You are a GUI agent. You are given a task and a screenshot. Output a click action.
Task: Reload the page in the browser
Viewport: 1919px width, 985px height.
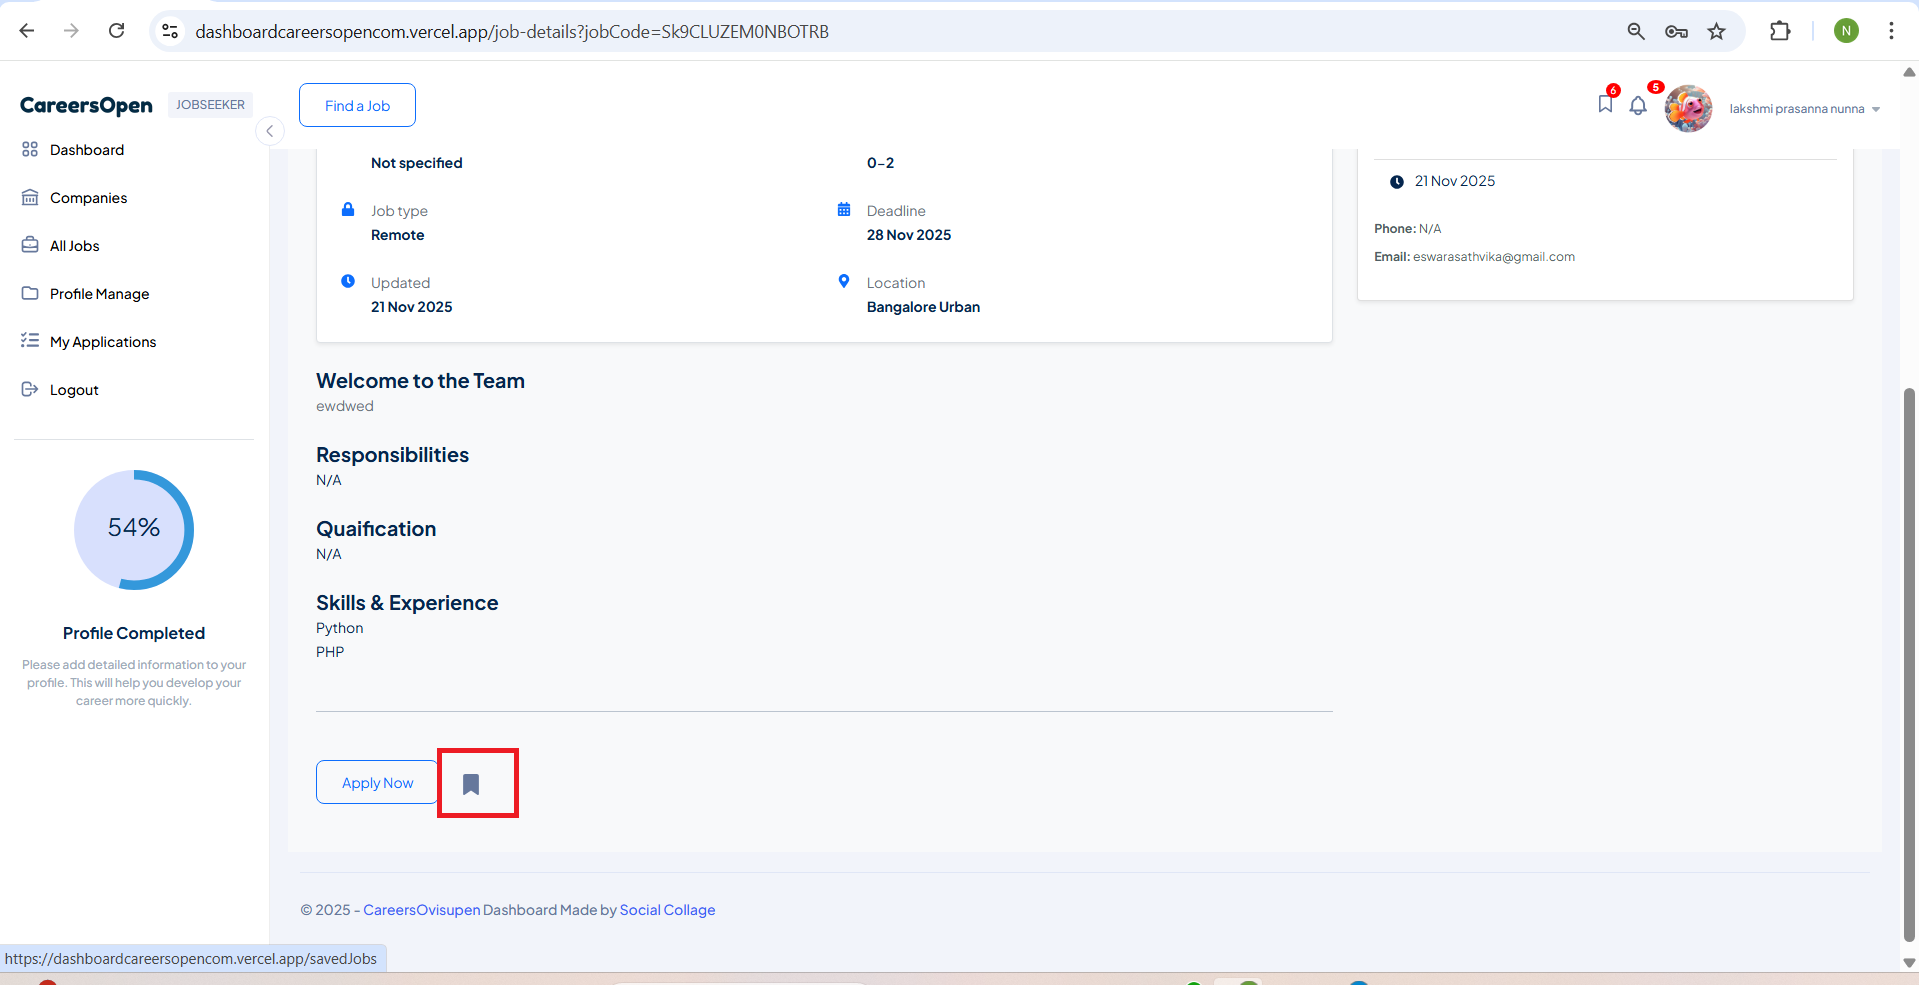coord(117,31)
